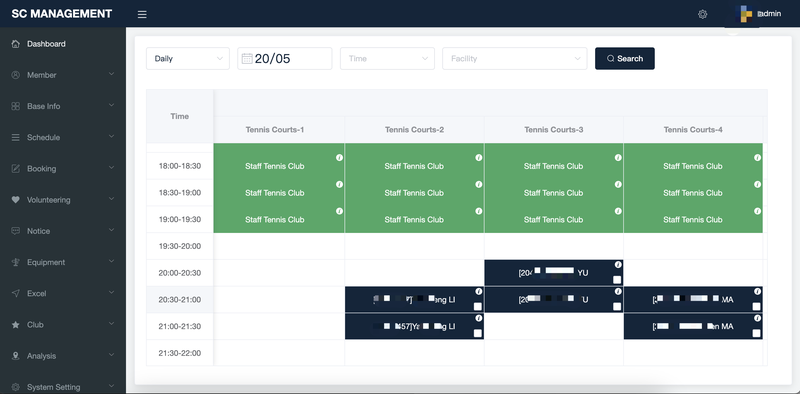Tick checkbox on Tennis Courts-4 21:00-21:30 booking
This screenshot has width=800, height=394.
coord(757,333)
